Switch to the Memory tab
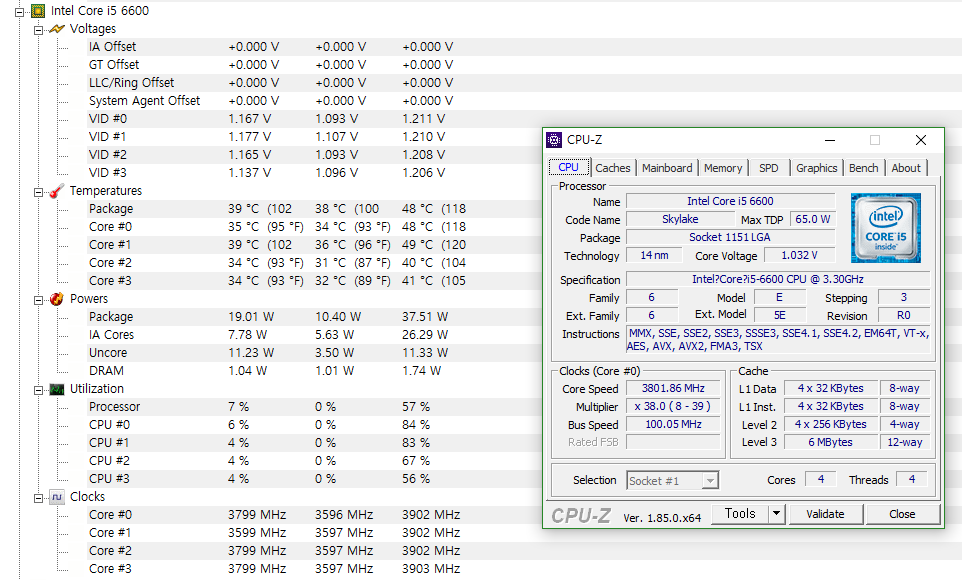Screen dimensions: 962x580 click(722, 168)
